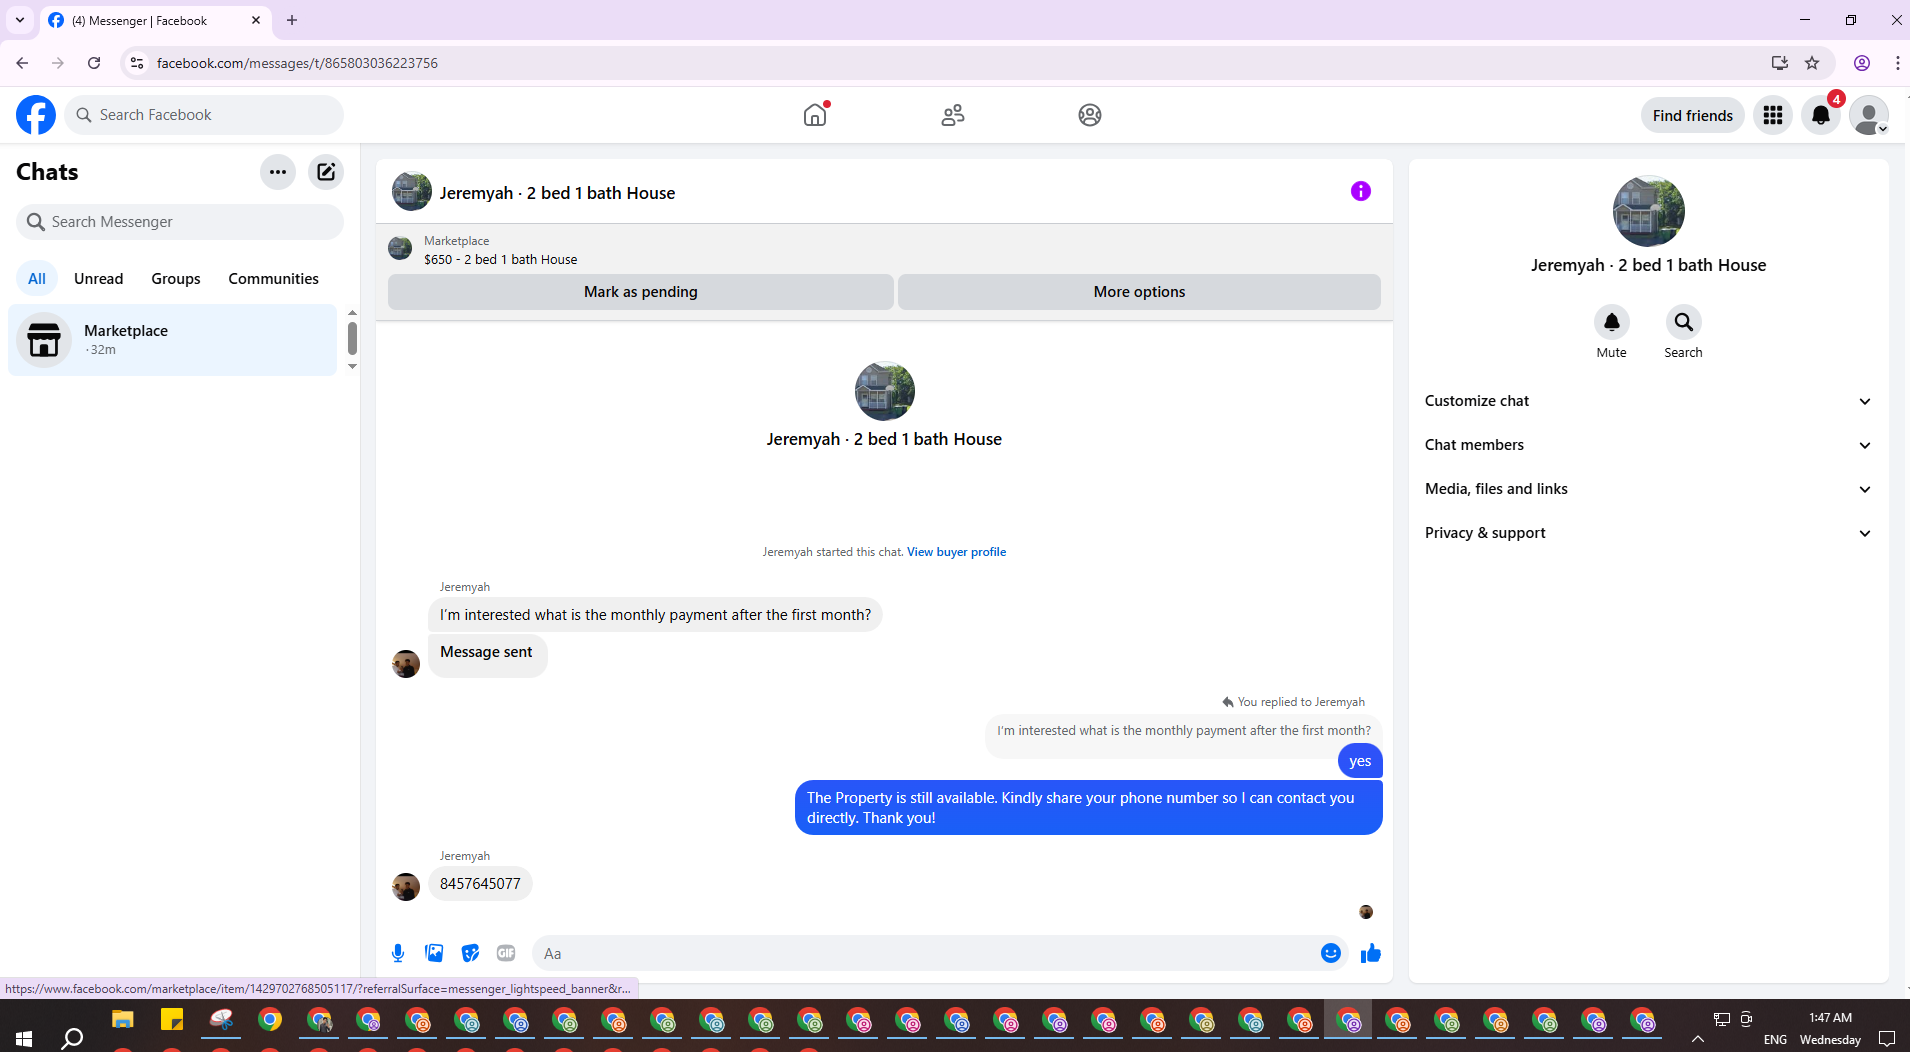Open File Explorer from taskbar
Image resolution: width=1910 pixels, height=1052 pixels.
122,1020
